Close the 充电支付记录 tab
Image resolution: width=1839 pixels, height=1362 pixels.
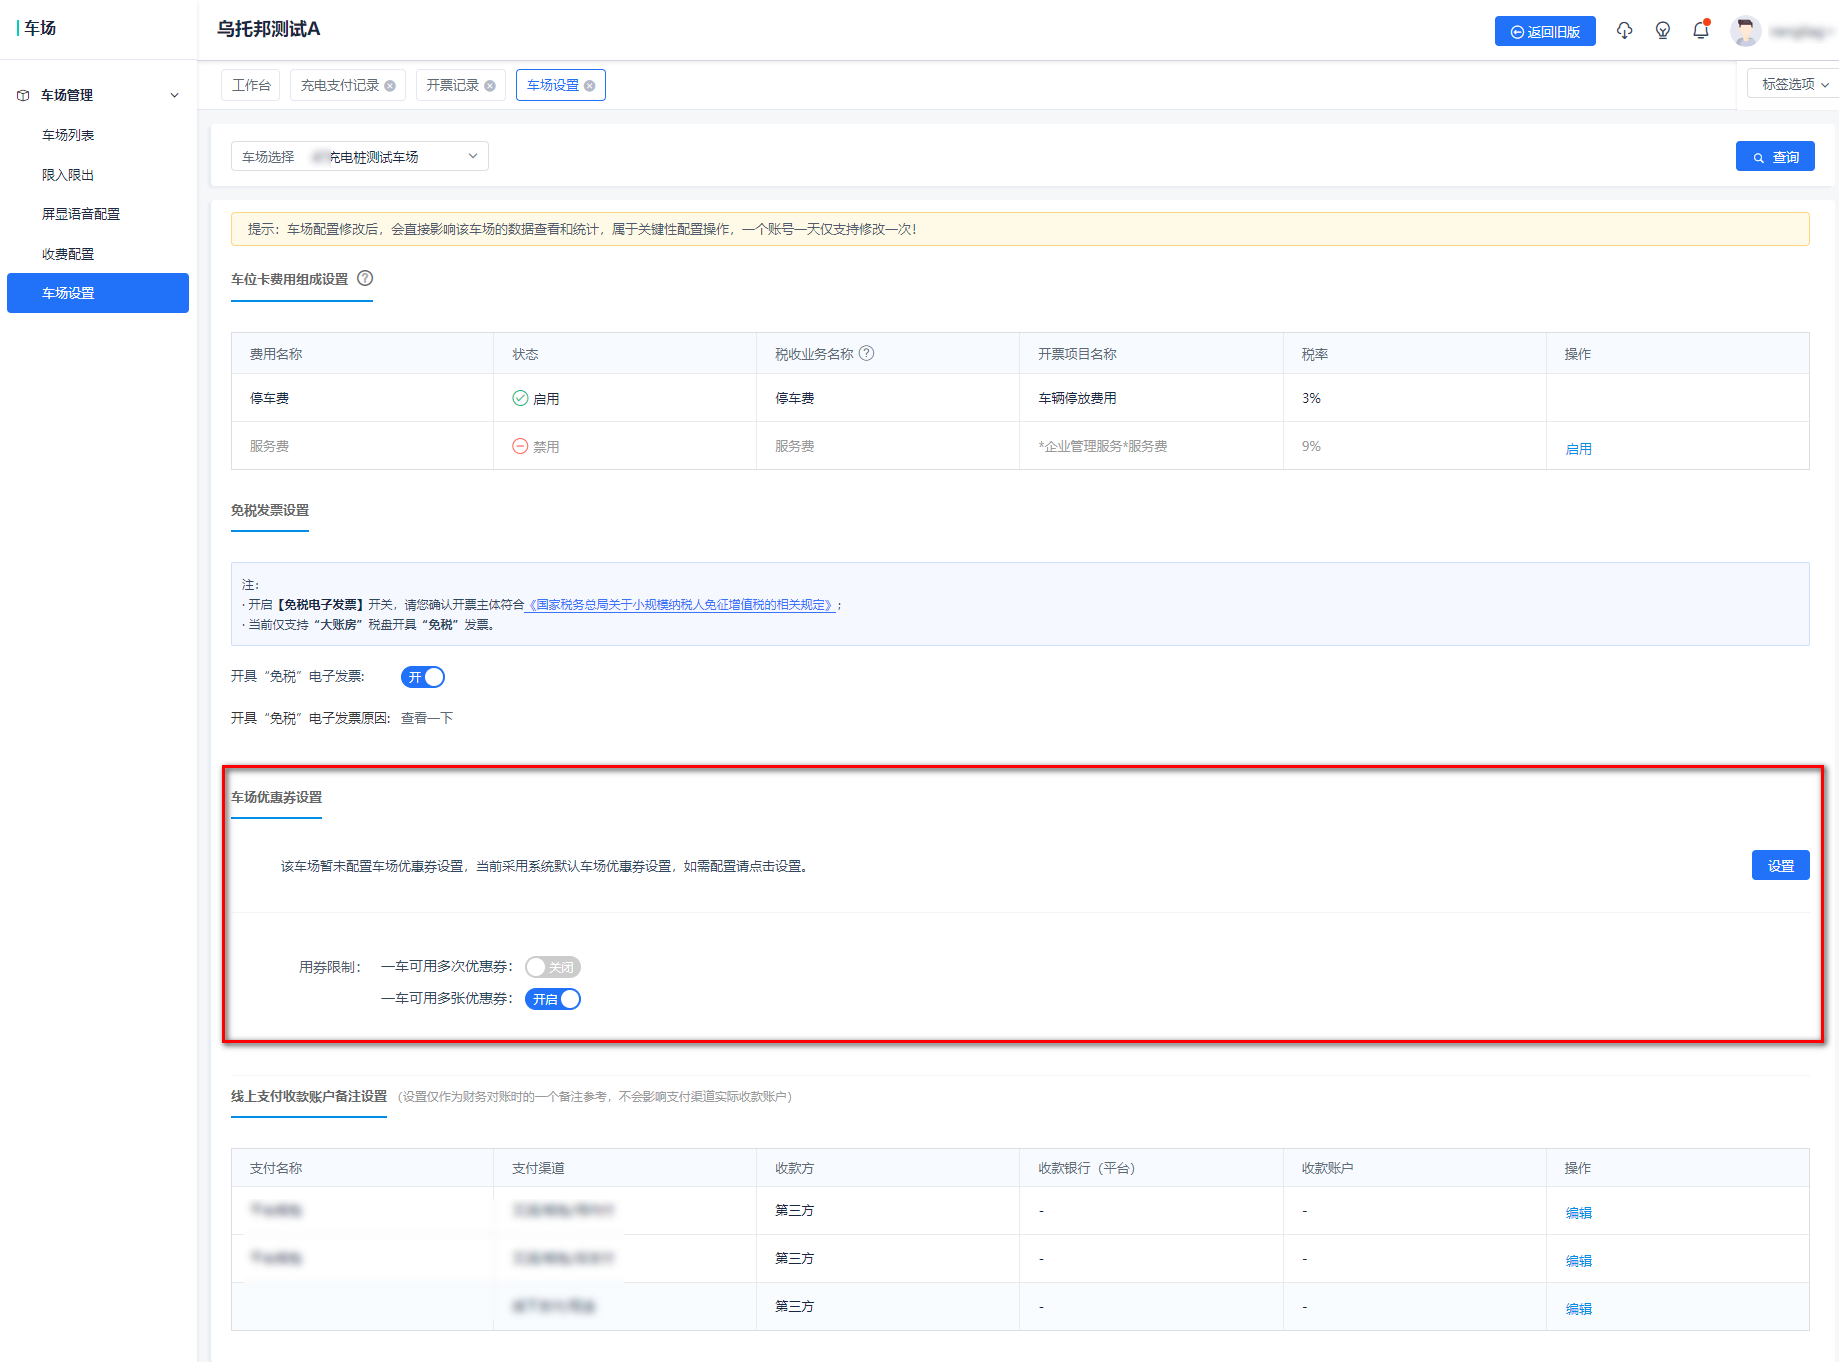click(390, 86)
